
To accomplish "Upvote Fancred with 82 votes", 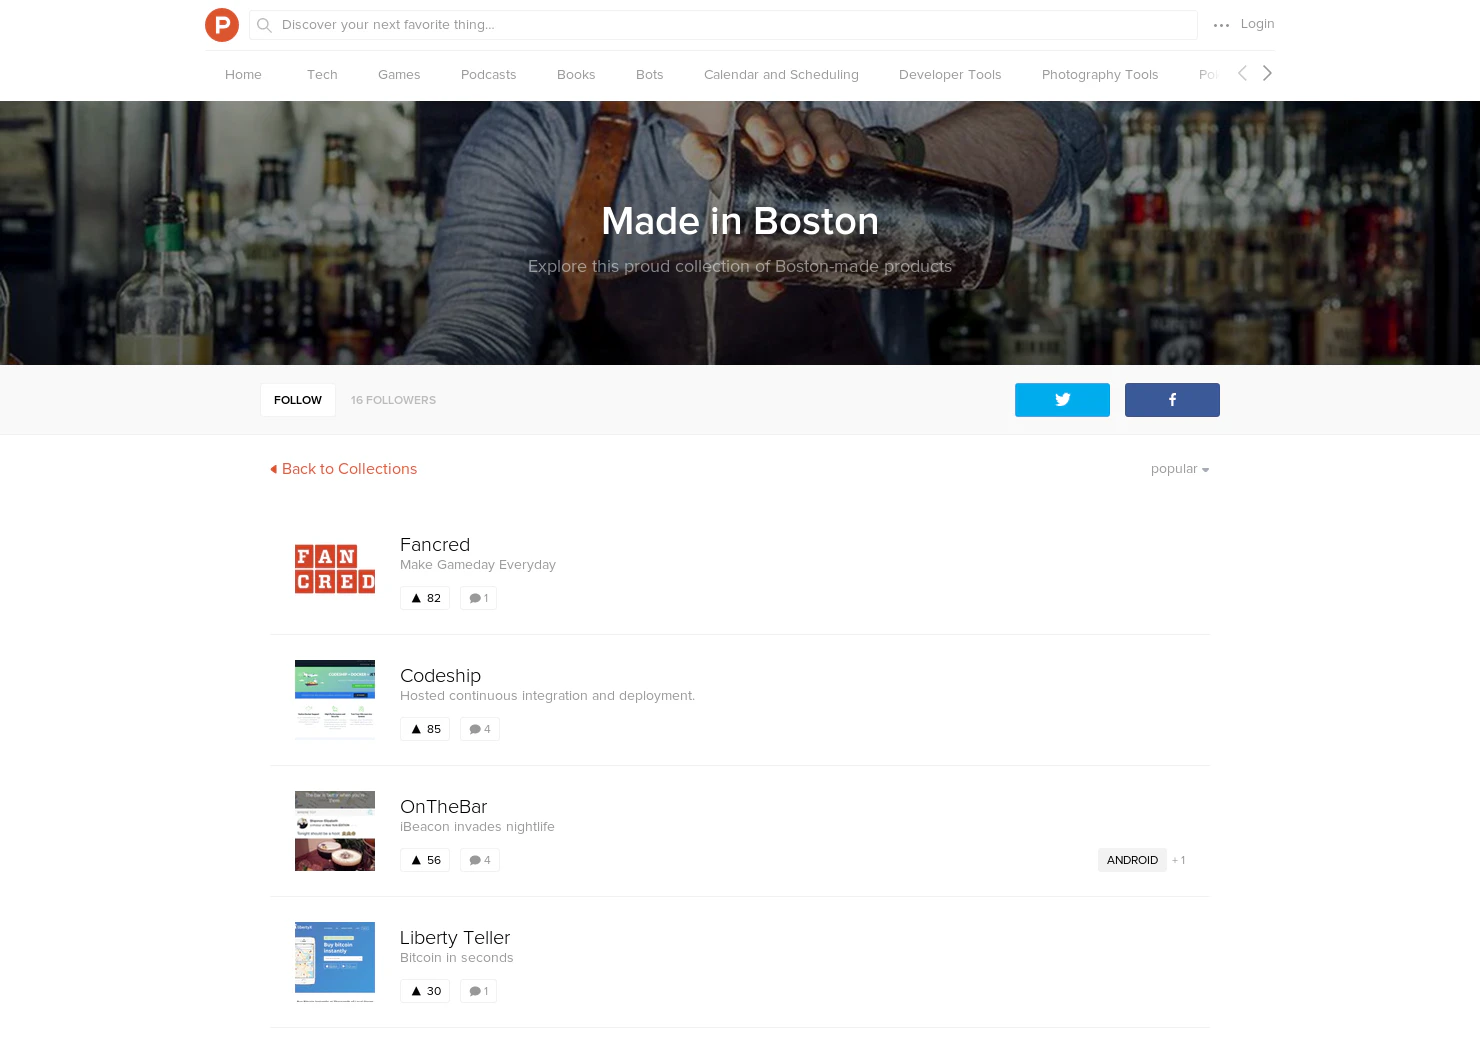I will 425,598.
